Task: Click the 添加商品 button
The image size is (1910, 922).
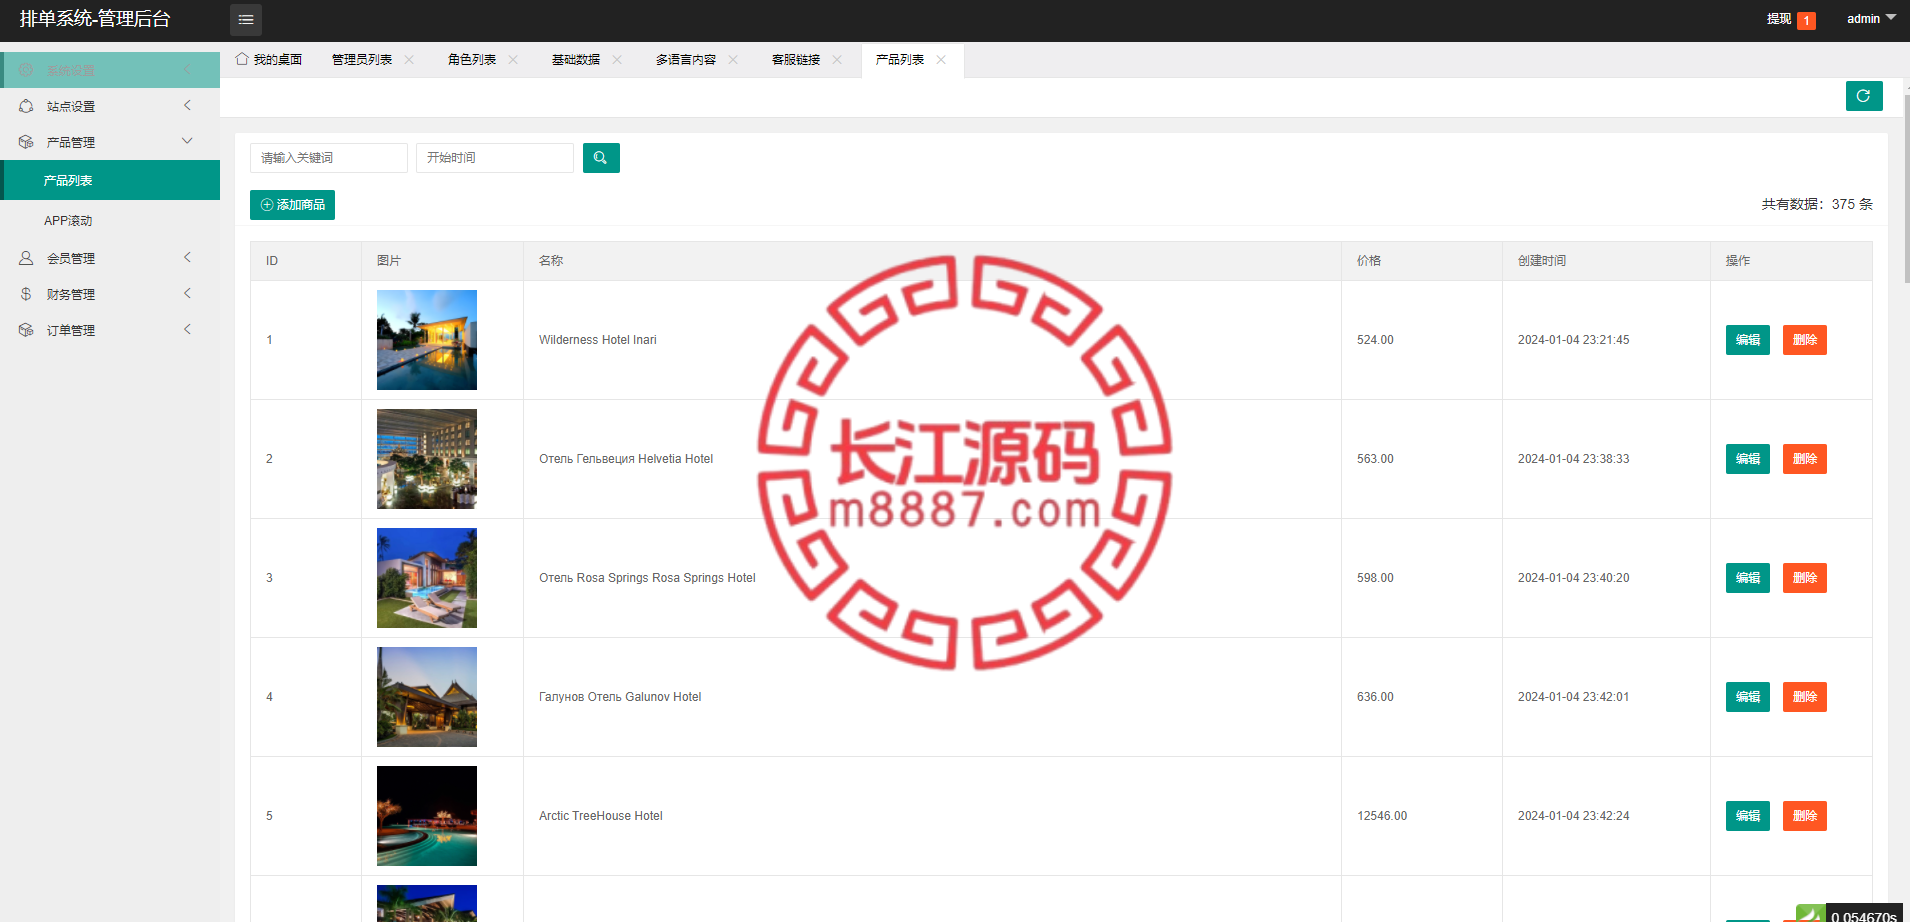Action: coord(292,205)
